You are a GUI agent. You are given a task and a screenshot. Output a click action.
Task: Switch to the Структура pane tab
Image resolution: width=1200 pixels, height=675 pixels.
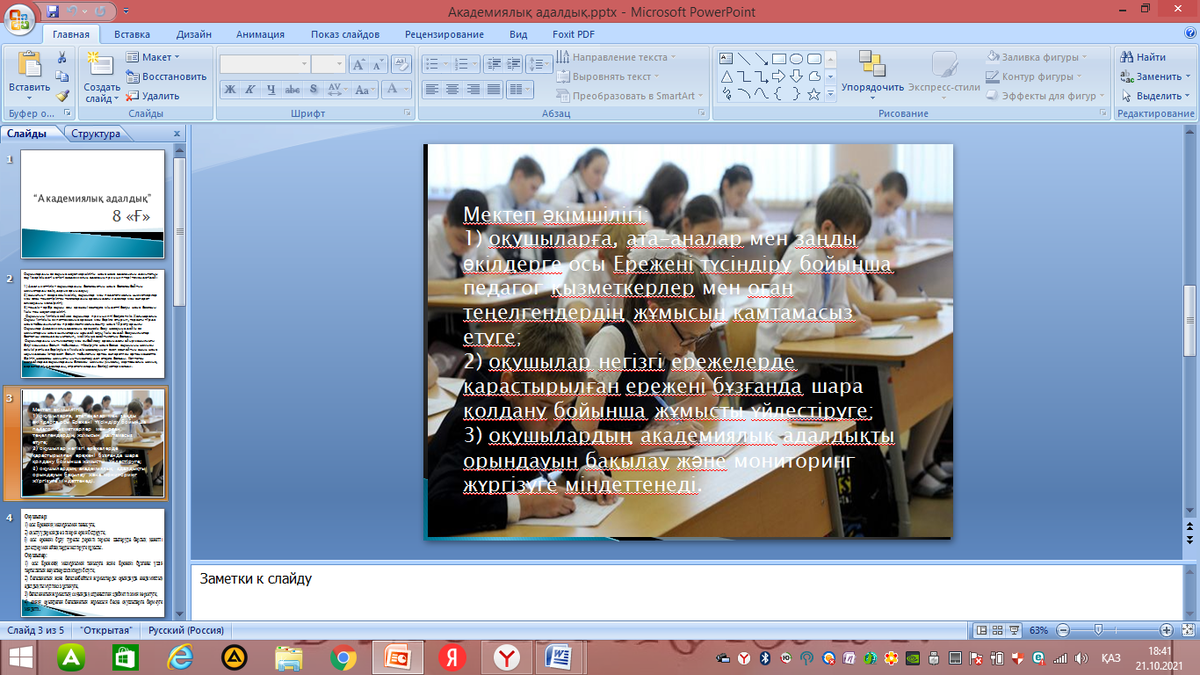(x=96, y=134)
